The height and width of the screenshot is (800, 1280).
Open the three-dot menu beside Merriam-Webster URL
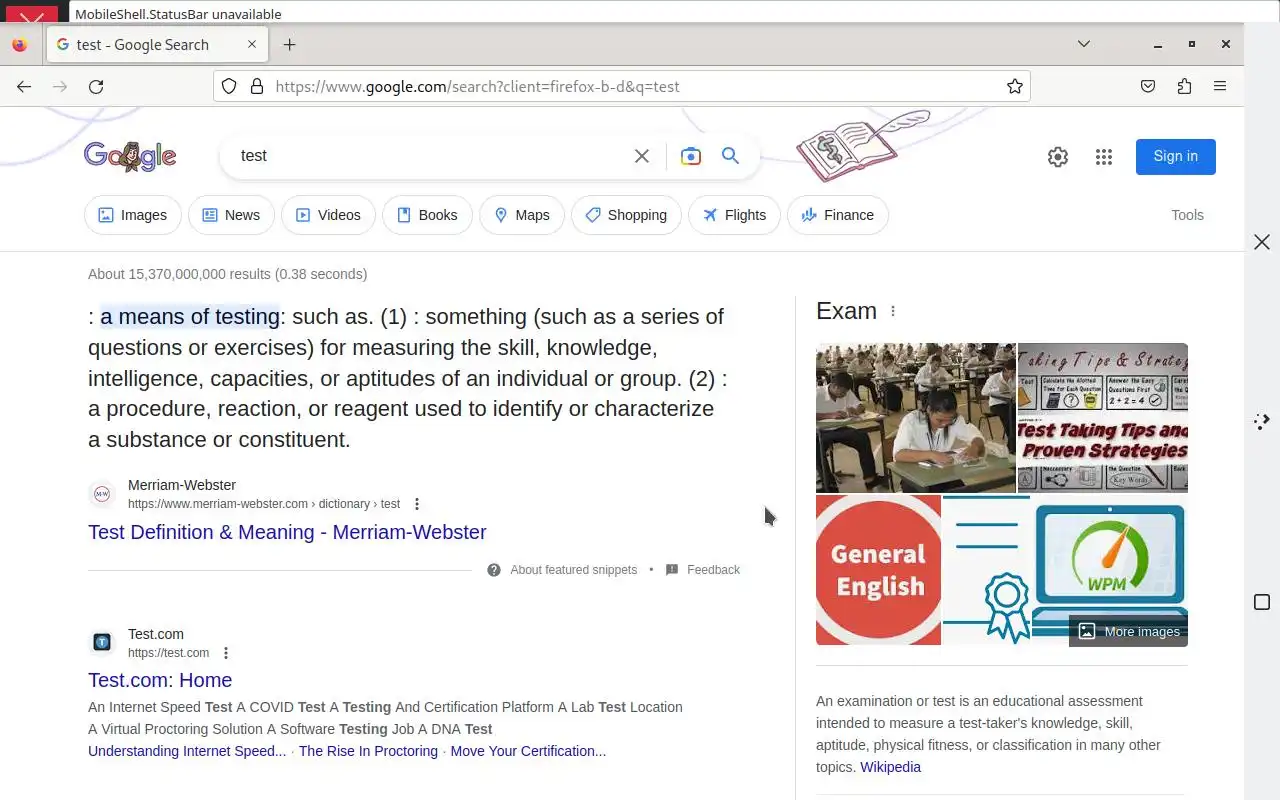(417, 504)
